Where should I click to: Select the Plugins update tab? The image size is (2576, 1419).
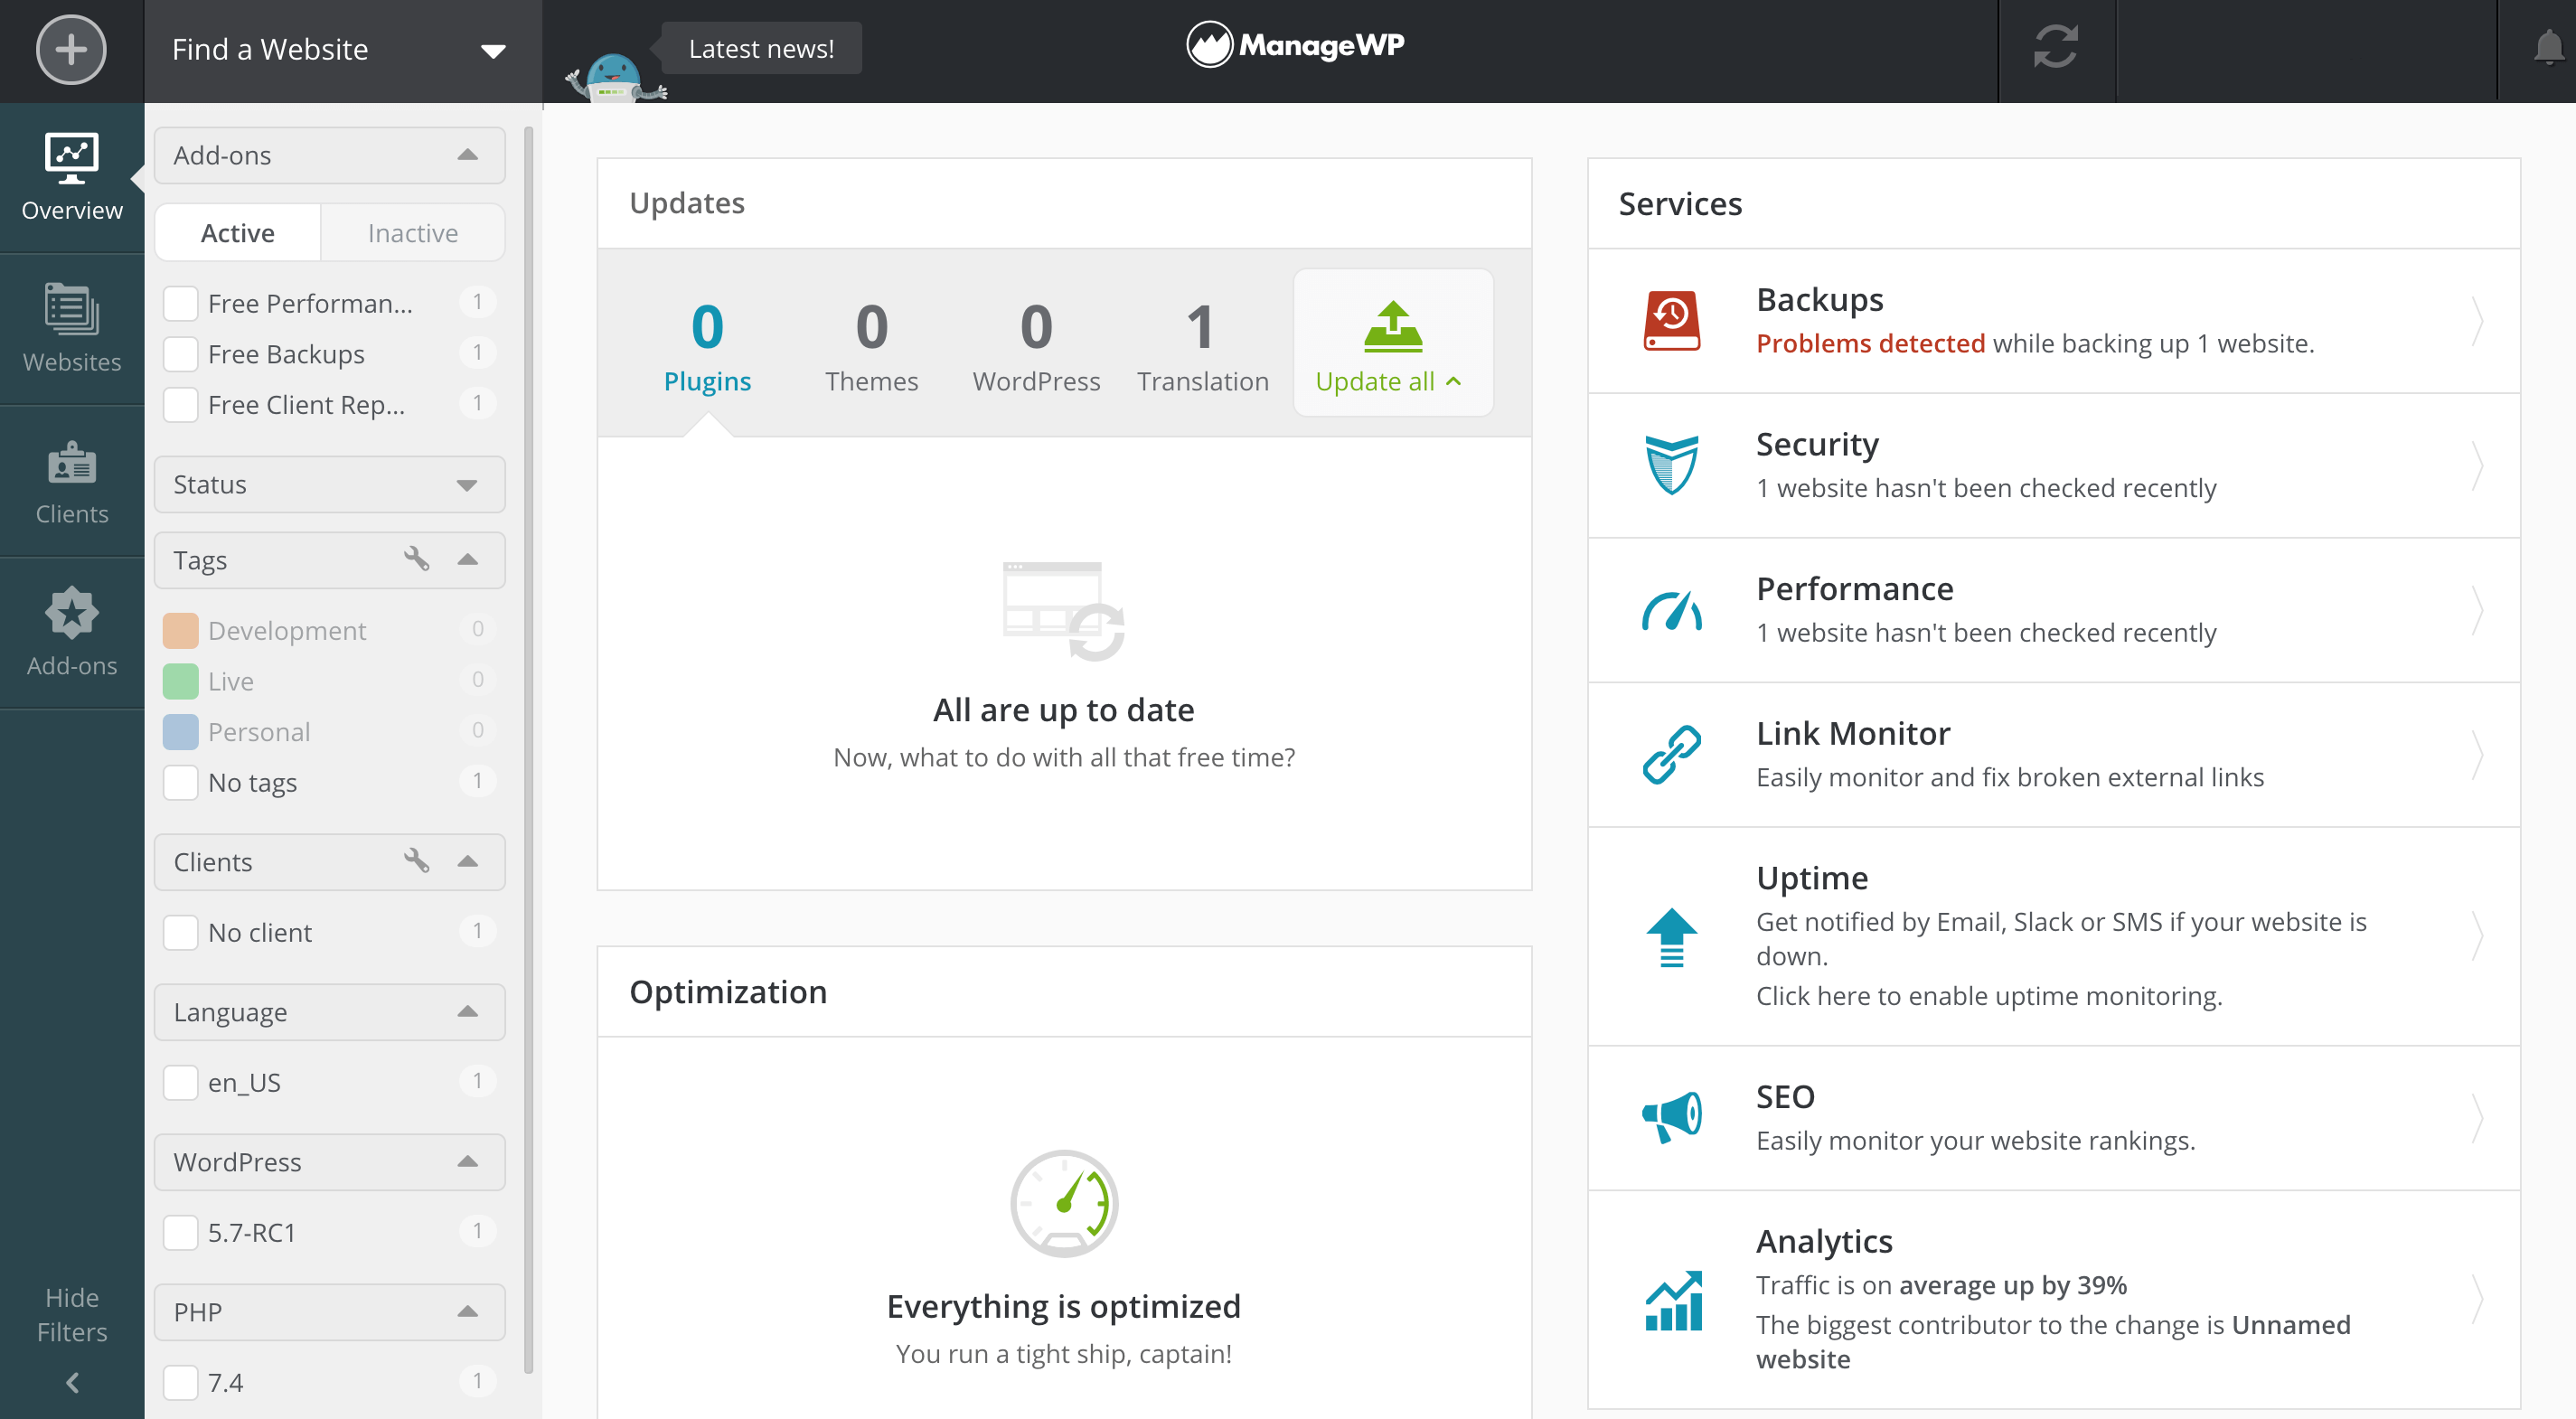pyautogui.click(x=708, y=344)
